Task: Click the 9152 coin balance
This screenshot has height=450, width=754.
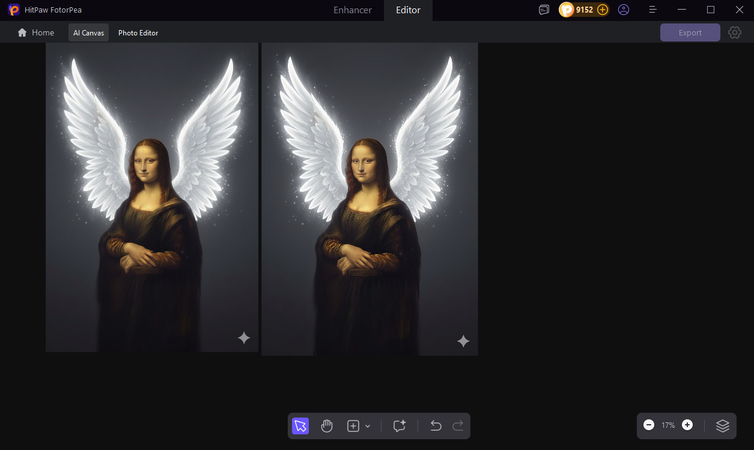Action: coord(584,10)
